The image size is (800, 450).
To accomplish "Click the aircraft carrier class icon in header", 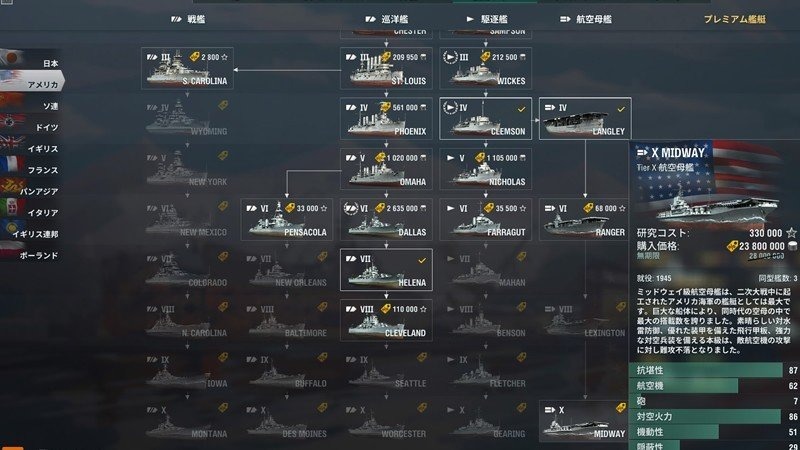I will click(x=565, y=19).
